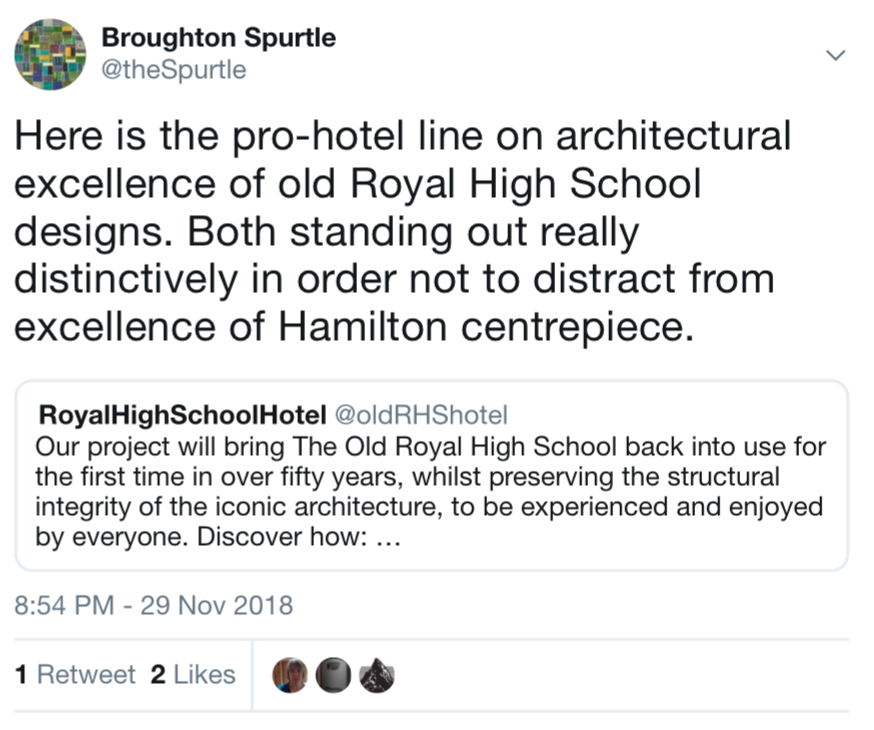Open RoyalHighSchoolHotel account name
874x730 pixels.
pos(182,415)
